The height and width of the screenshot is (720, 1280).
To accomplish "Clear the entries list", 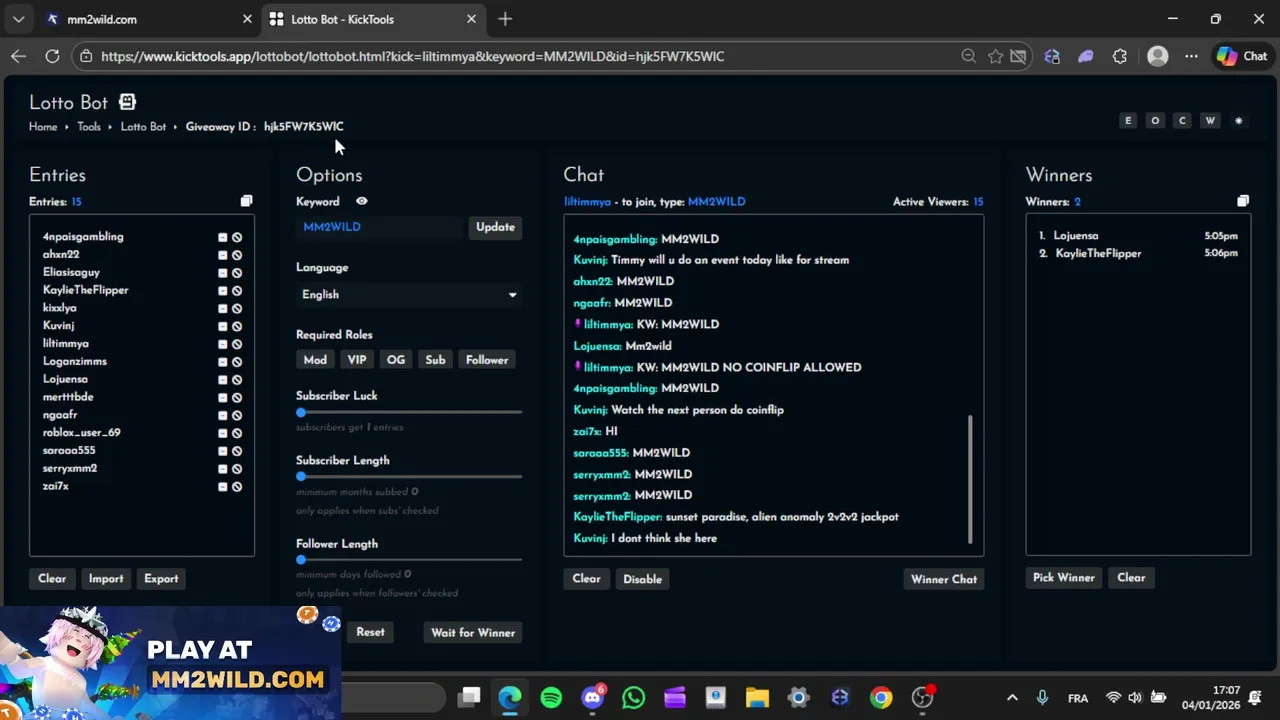I will click(x=52, y=579).
